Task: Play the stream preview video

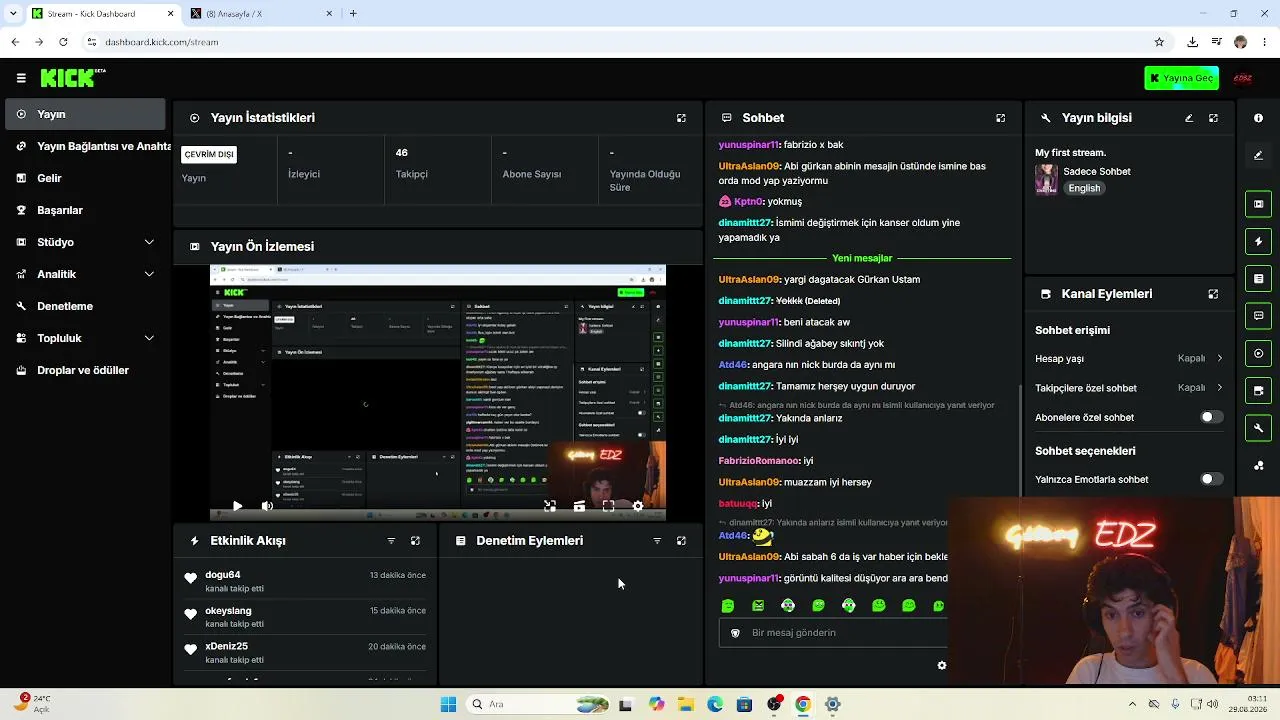Action: point(237,506)
